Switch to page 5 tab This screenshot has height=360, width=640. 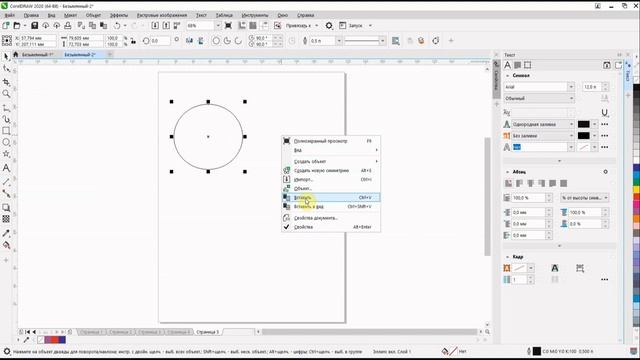[x=207, y=332]
